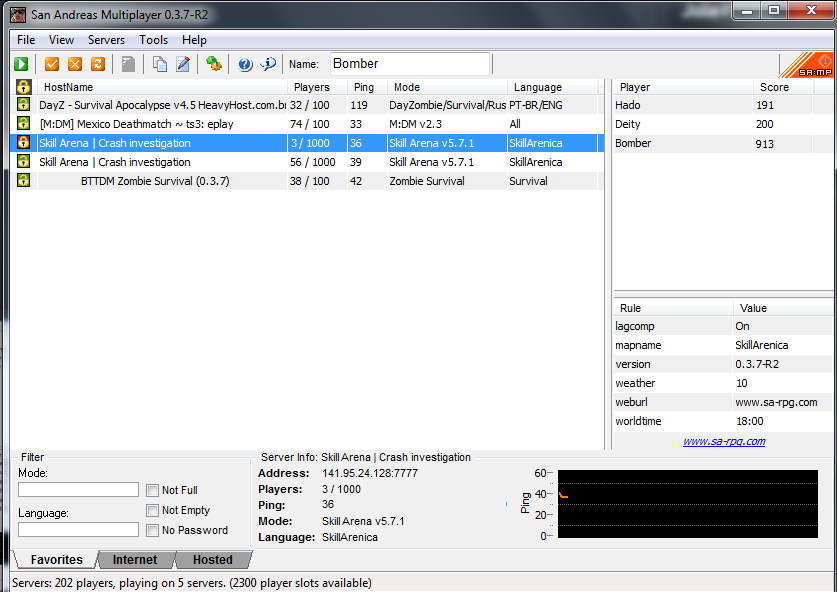Click the Rule column header
837x592 pixels.
674,308
